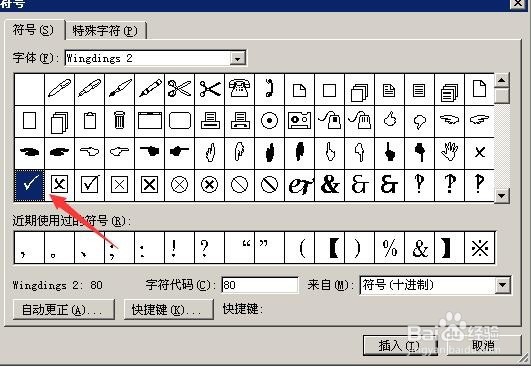531x368 pixels.
Task: Click the 自动更正(A)... button
Action: (x=63, y=310)
